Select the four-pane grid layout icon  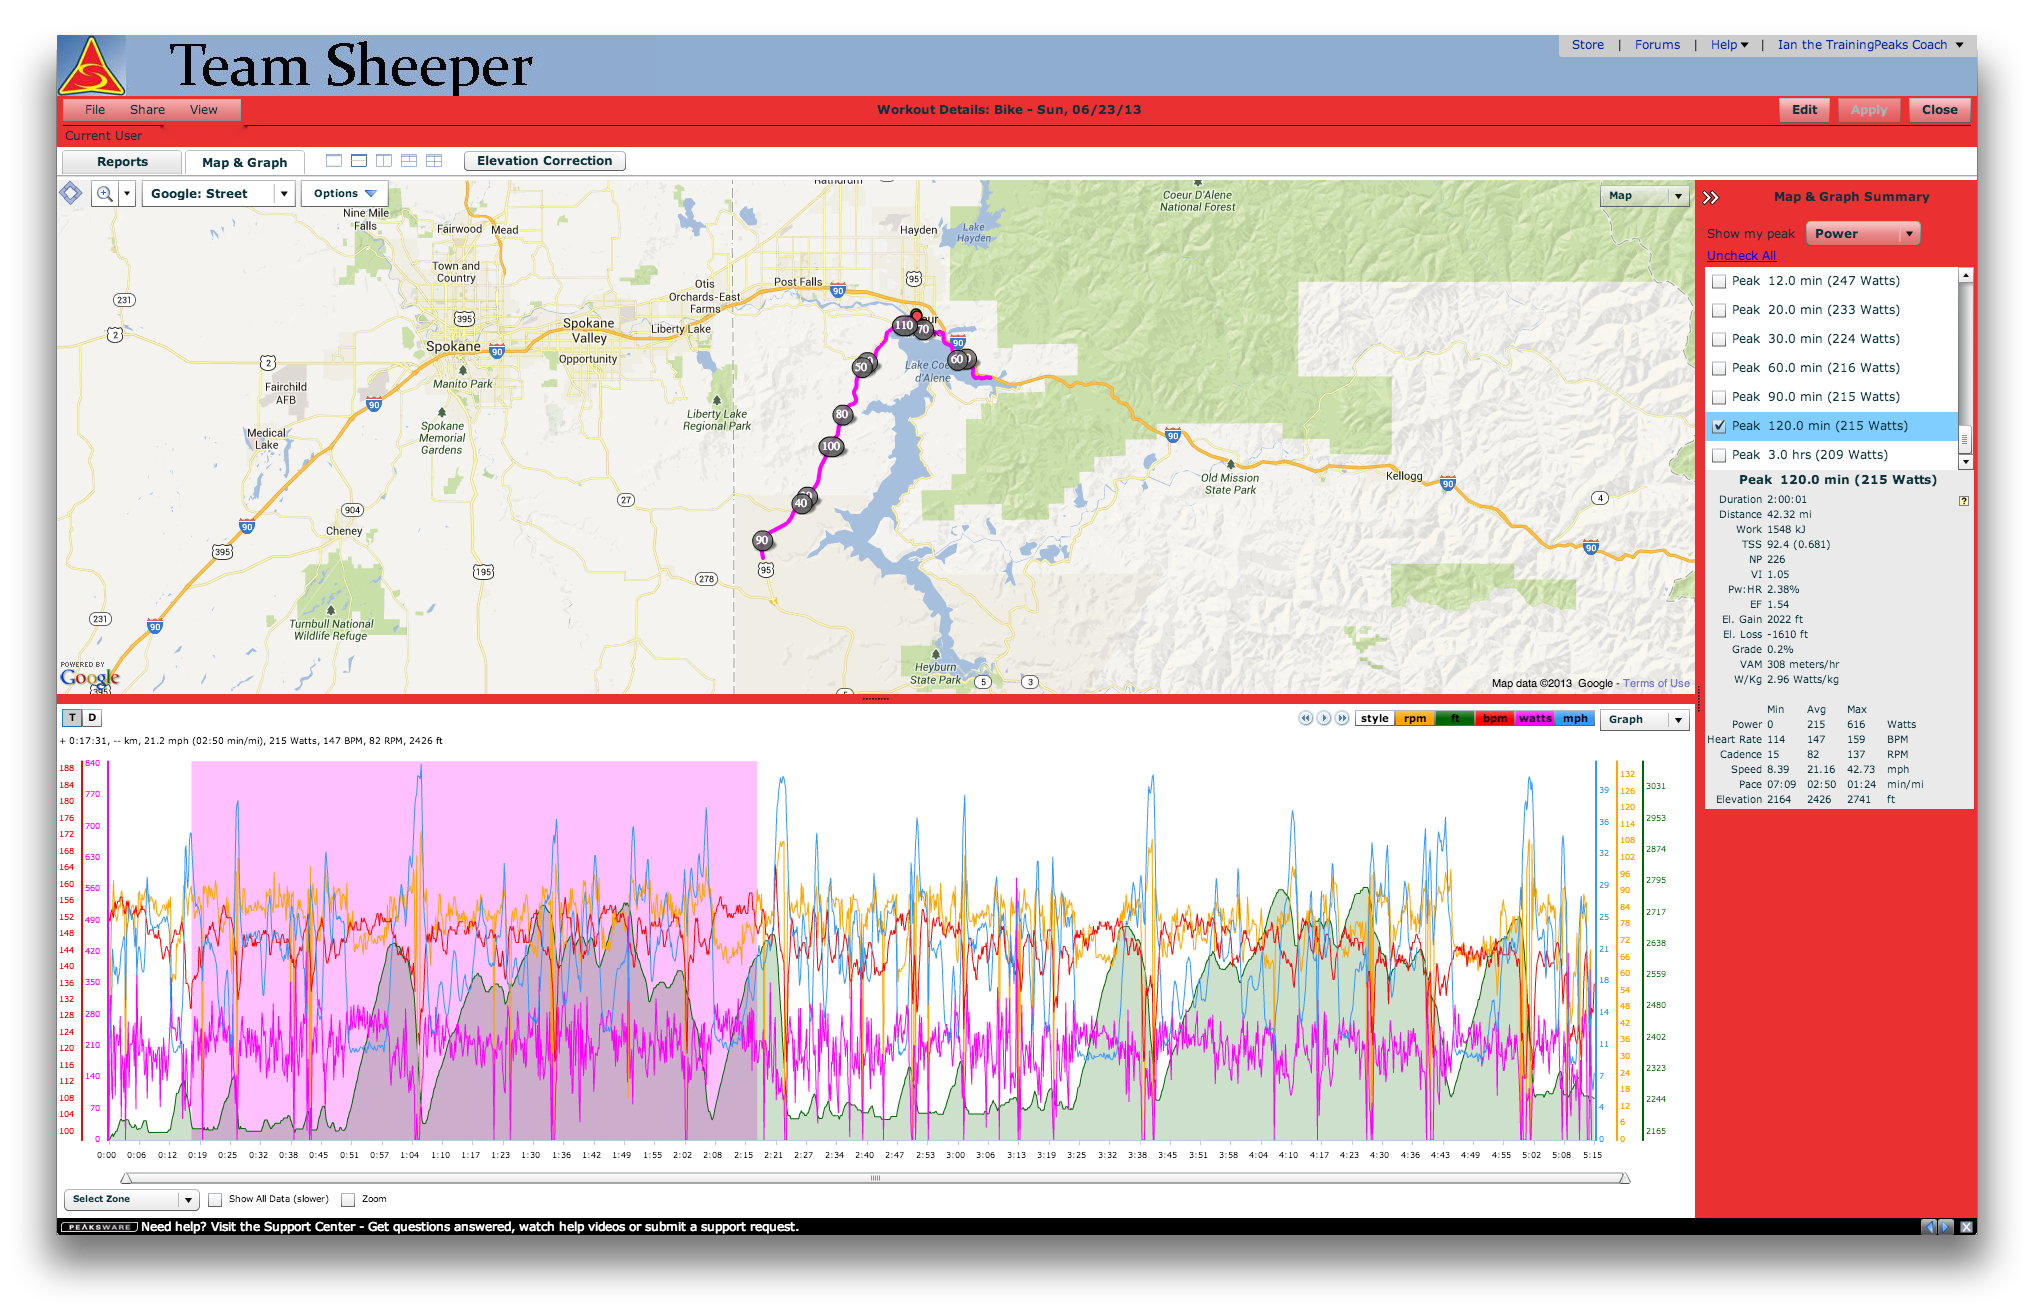[434, 161]
